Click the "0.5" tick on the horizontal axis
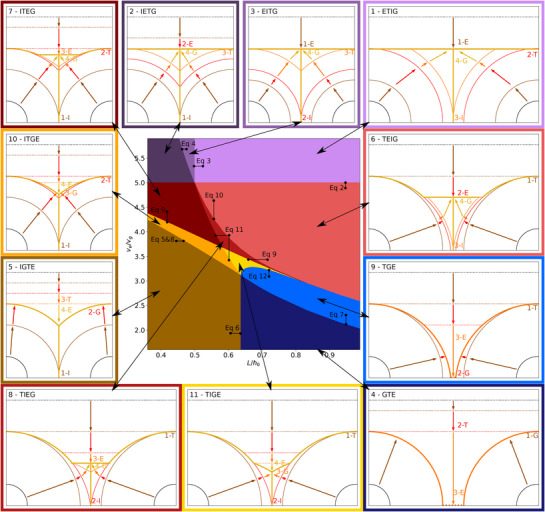 195,355
